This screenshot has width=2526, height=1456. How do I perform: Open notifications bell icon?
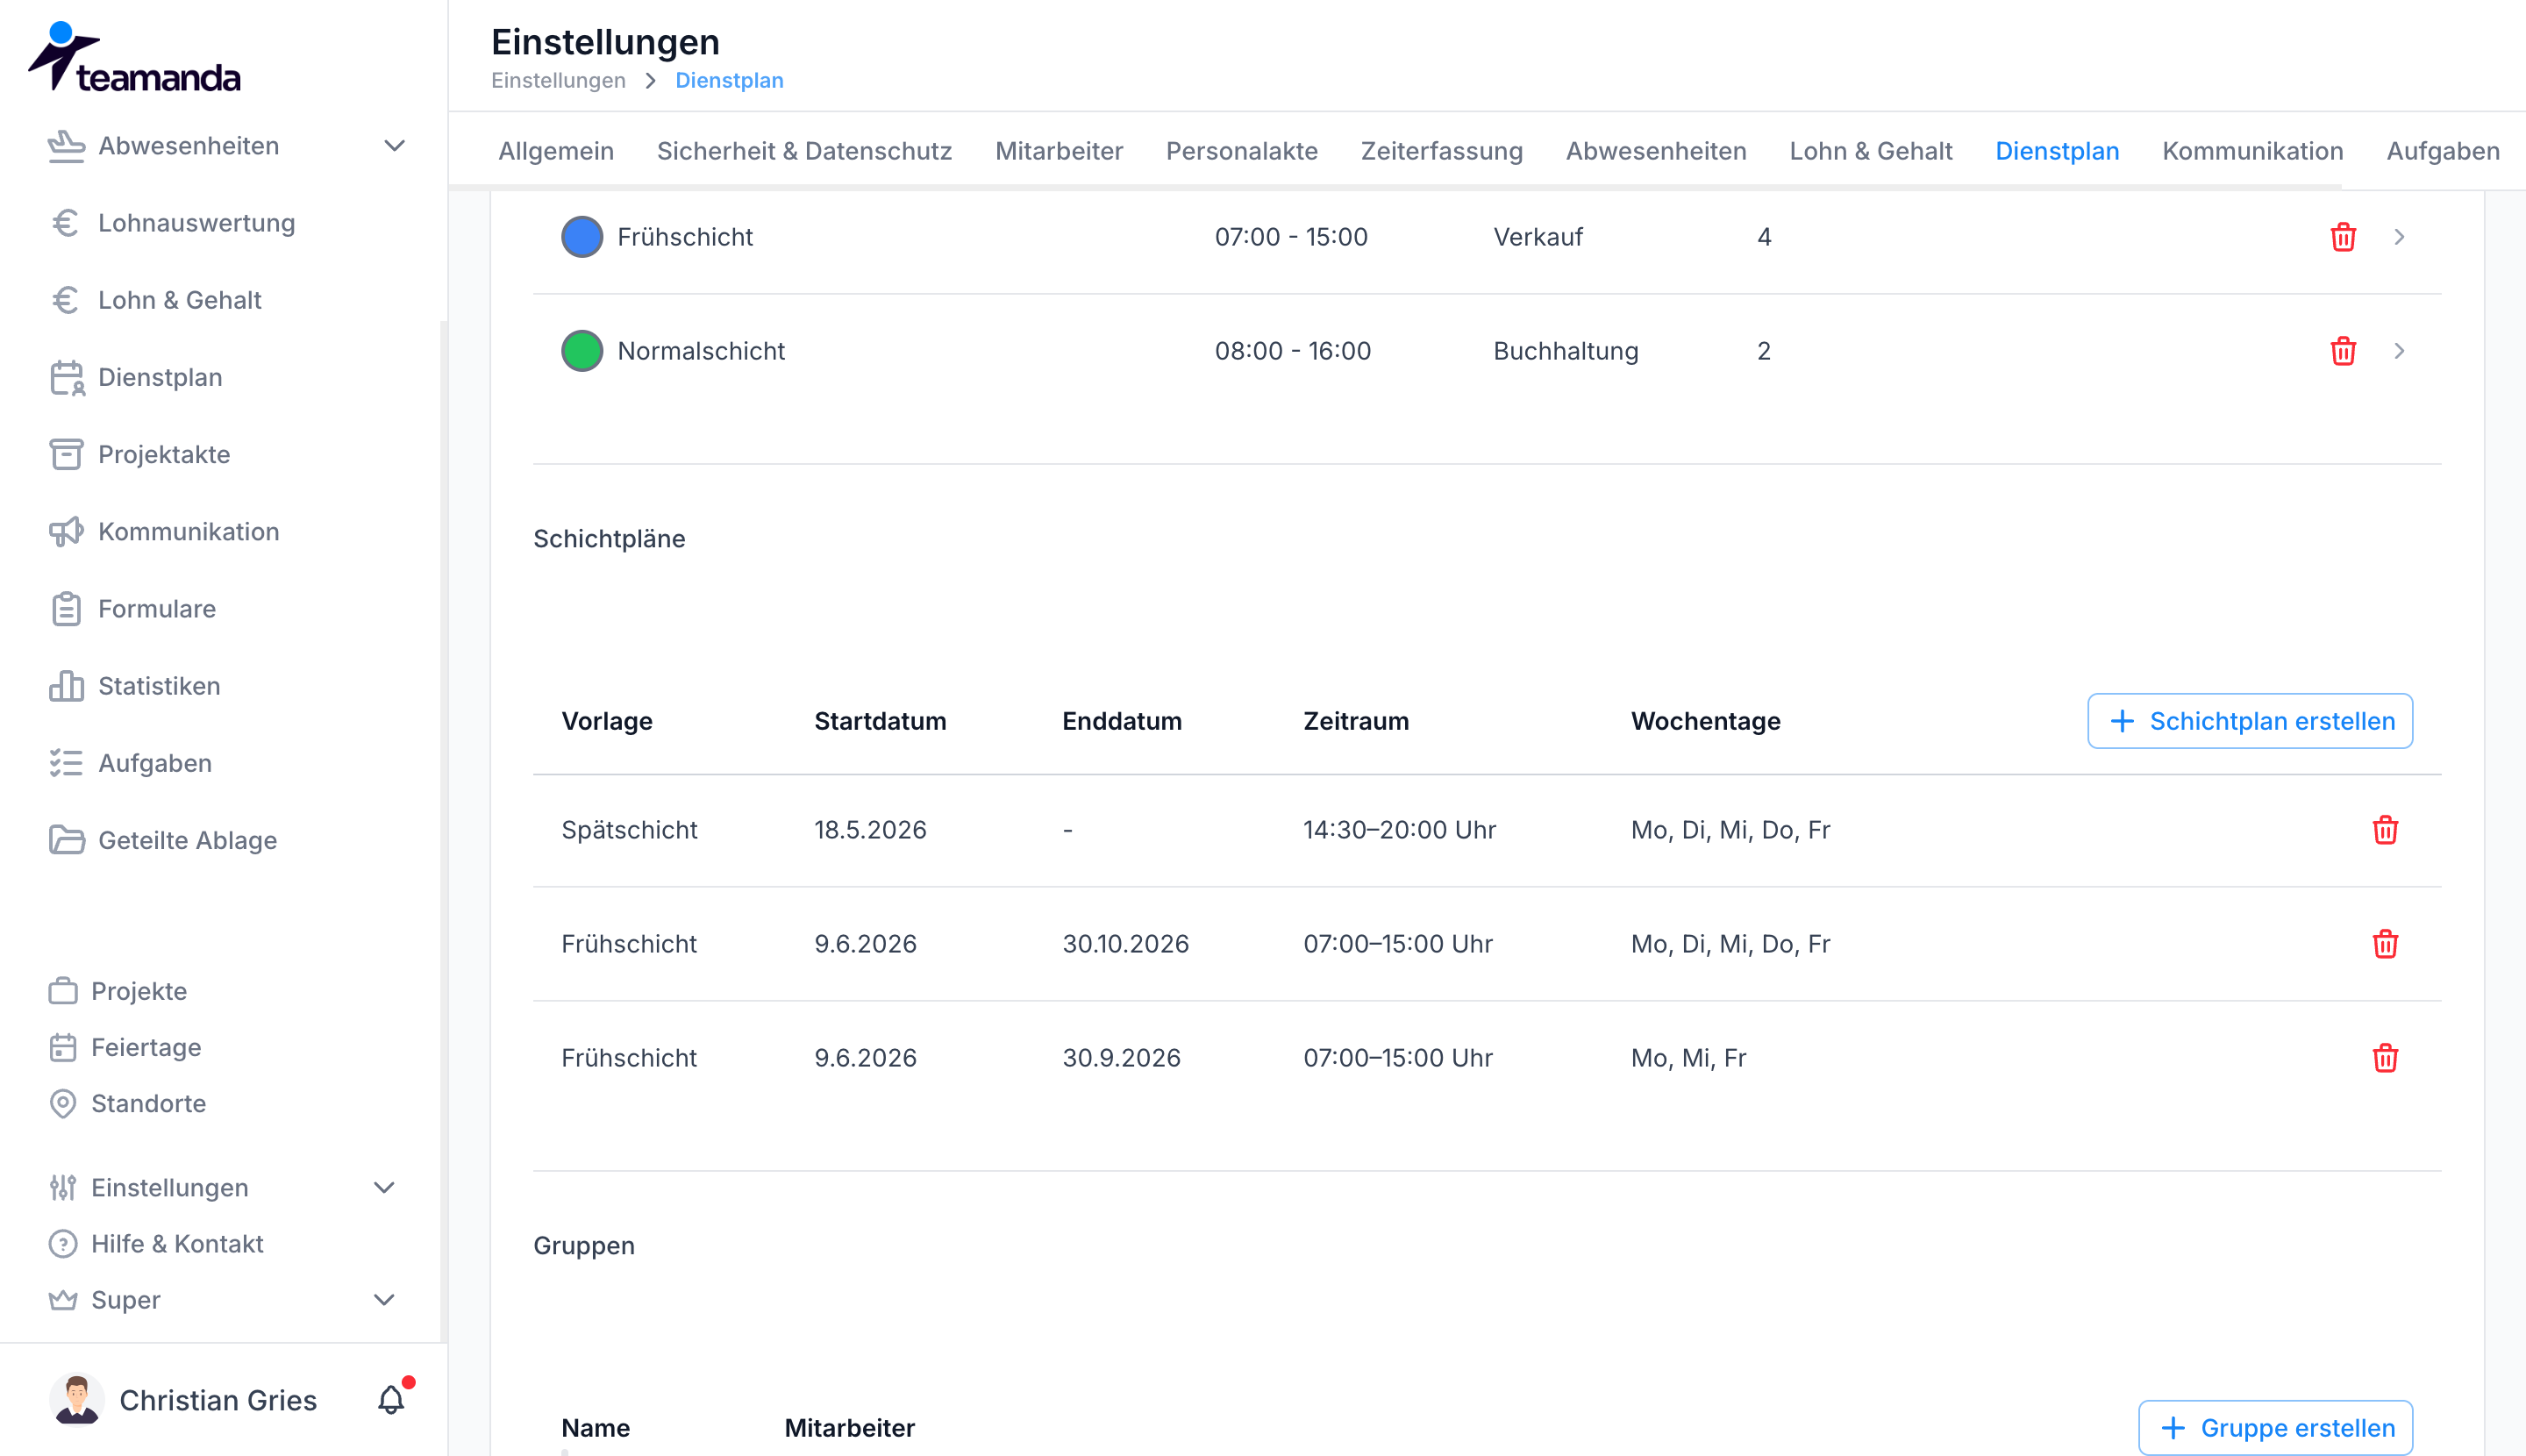pyautogui.click(x=391, y=1399)
